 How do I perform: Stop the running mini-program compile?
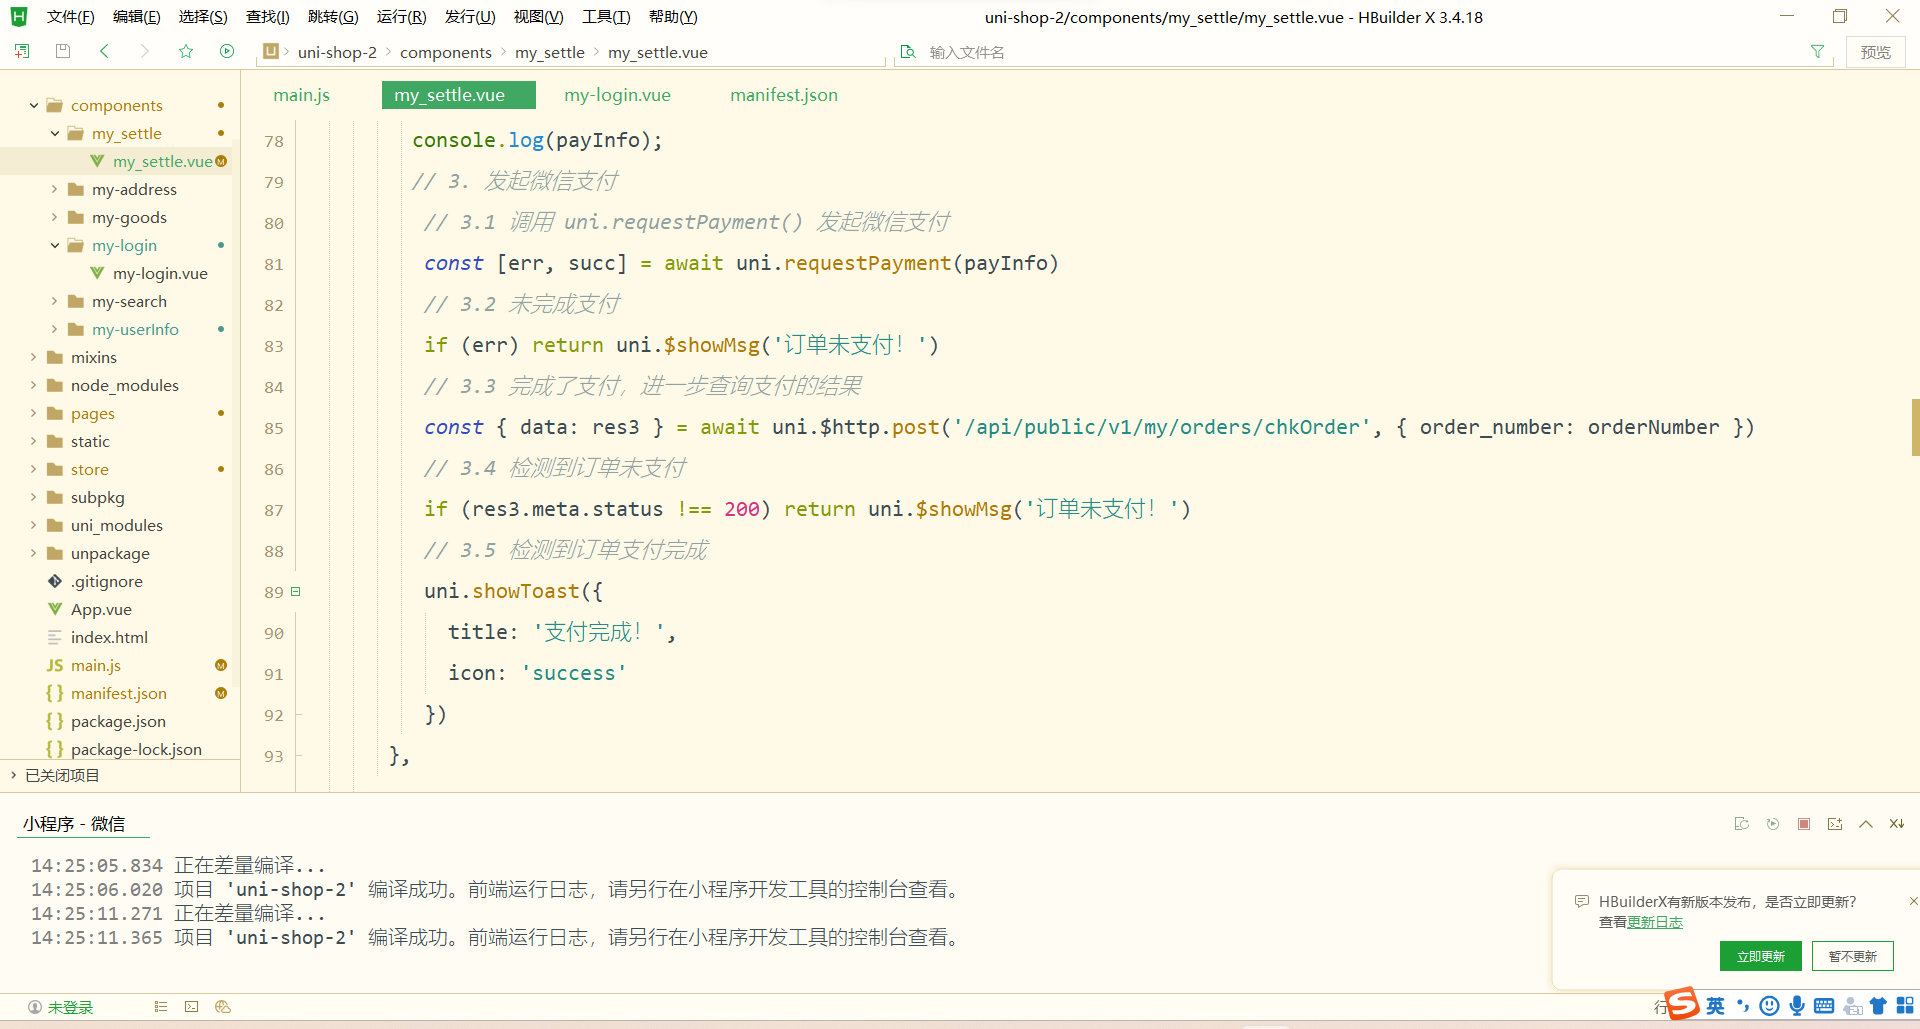(1804, 824)
